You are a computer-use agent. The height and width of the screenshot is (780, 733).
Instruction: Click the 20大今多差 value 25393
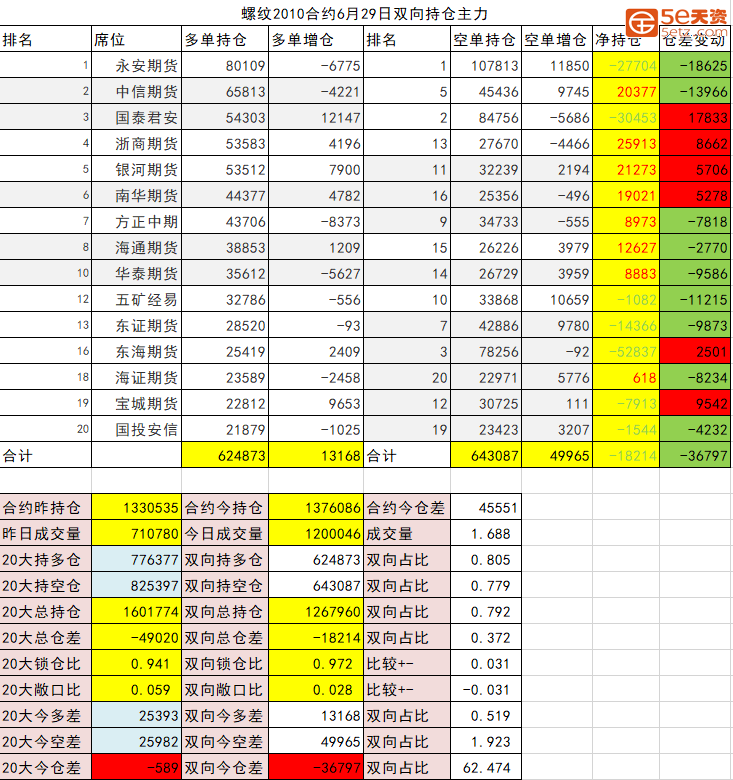136,715
